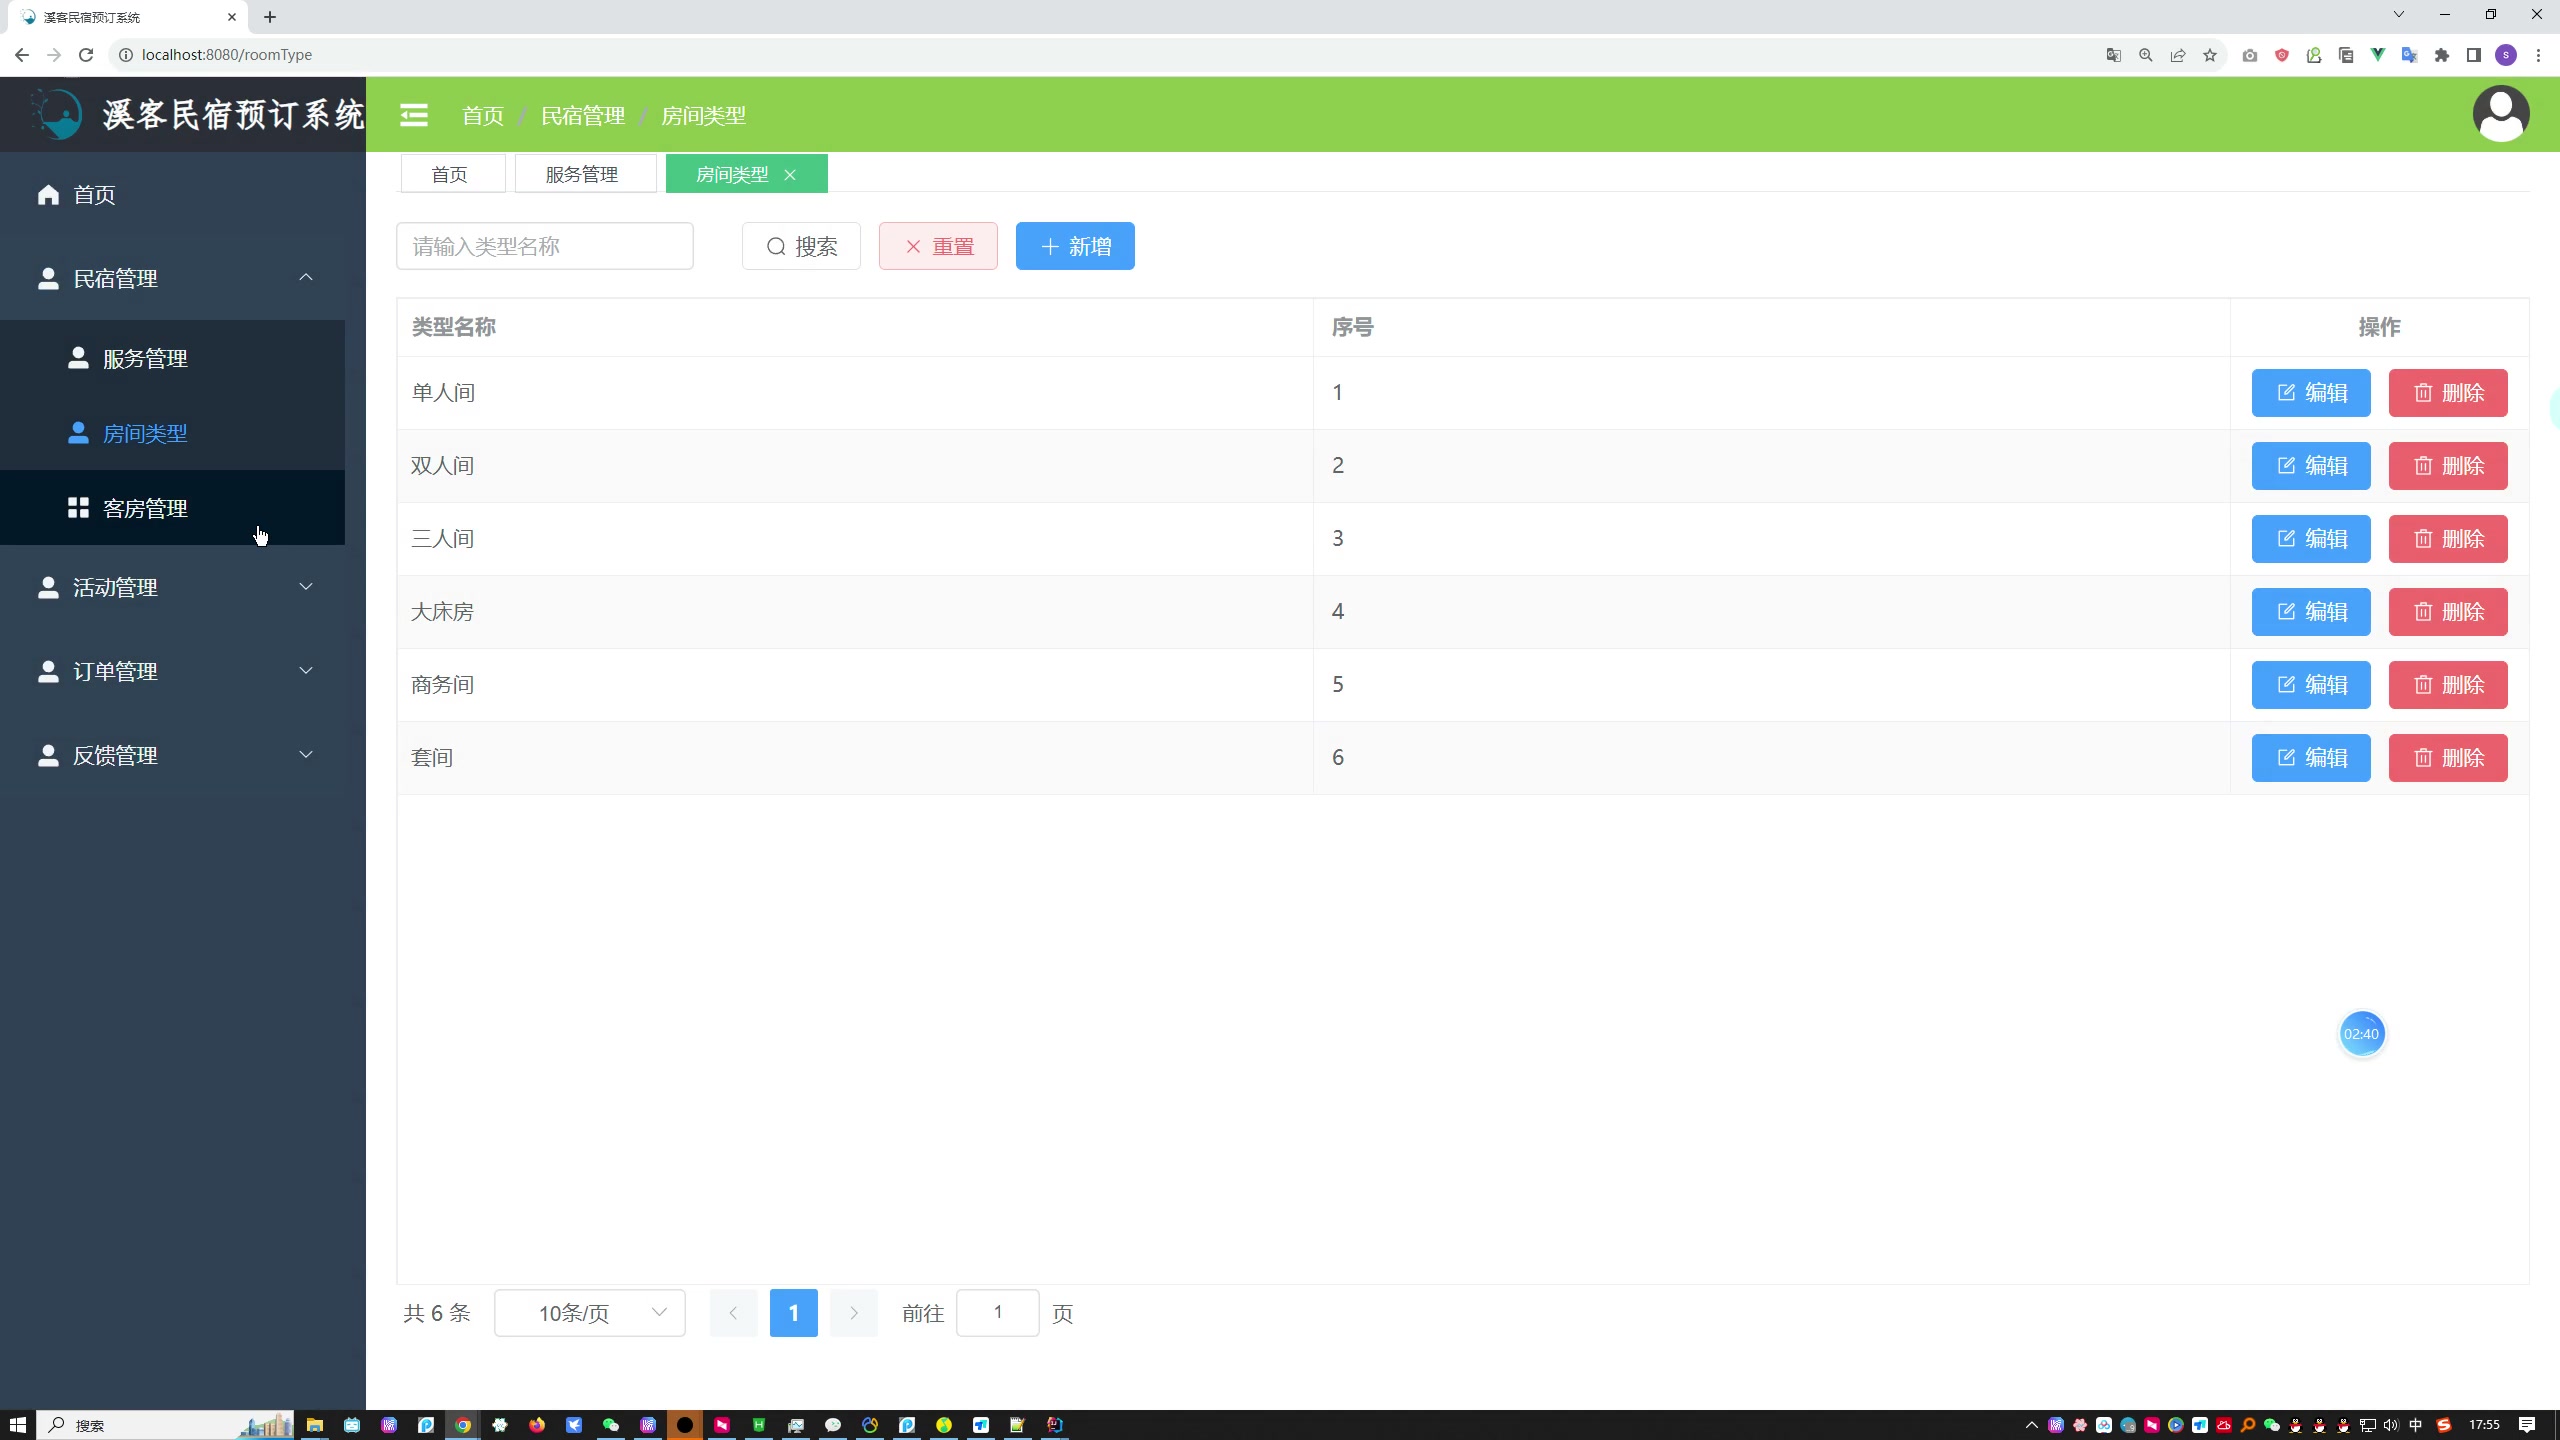Switch to the 服务管理 tab
Image resolution: width=2560 pixels, height=1440 pixels.
(x=584, y=174)
